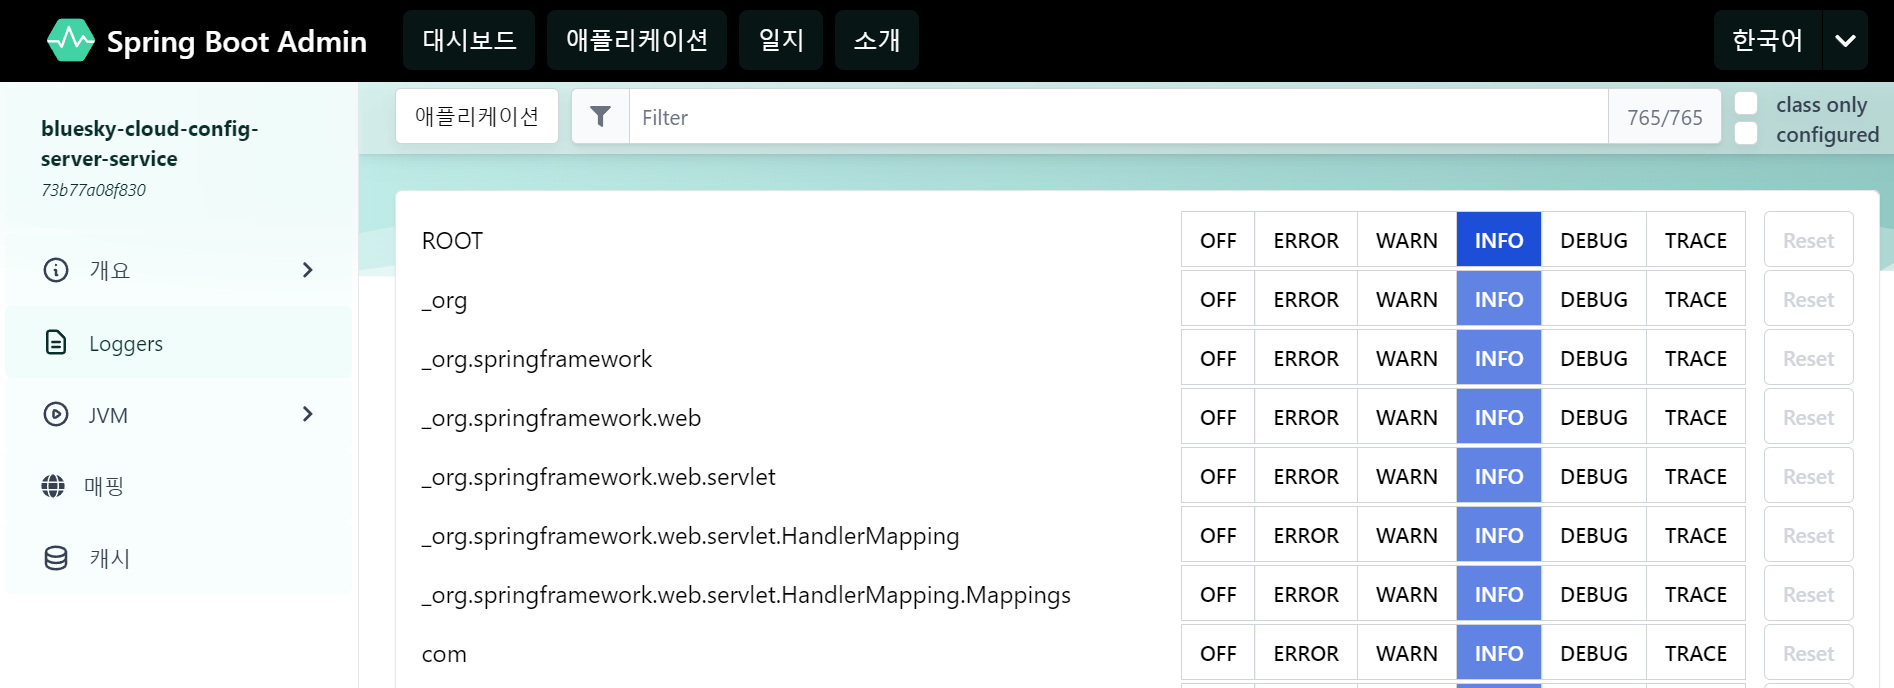This screenshot has height=688, width=1894.
Task: Set ROOT logger to DEBUG
Action: pyautogui.click(x=1594, y=240)
